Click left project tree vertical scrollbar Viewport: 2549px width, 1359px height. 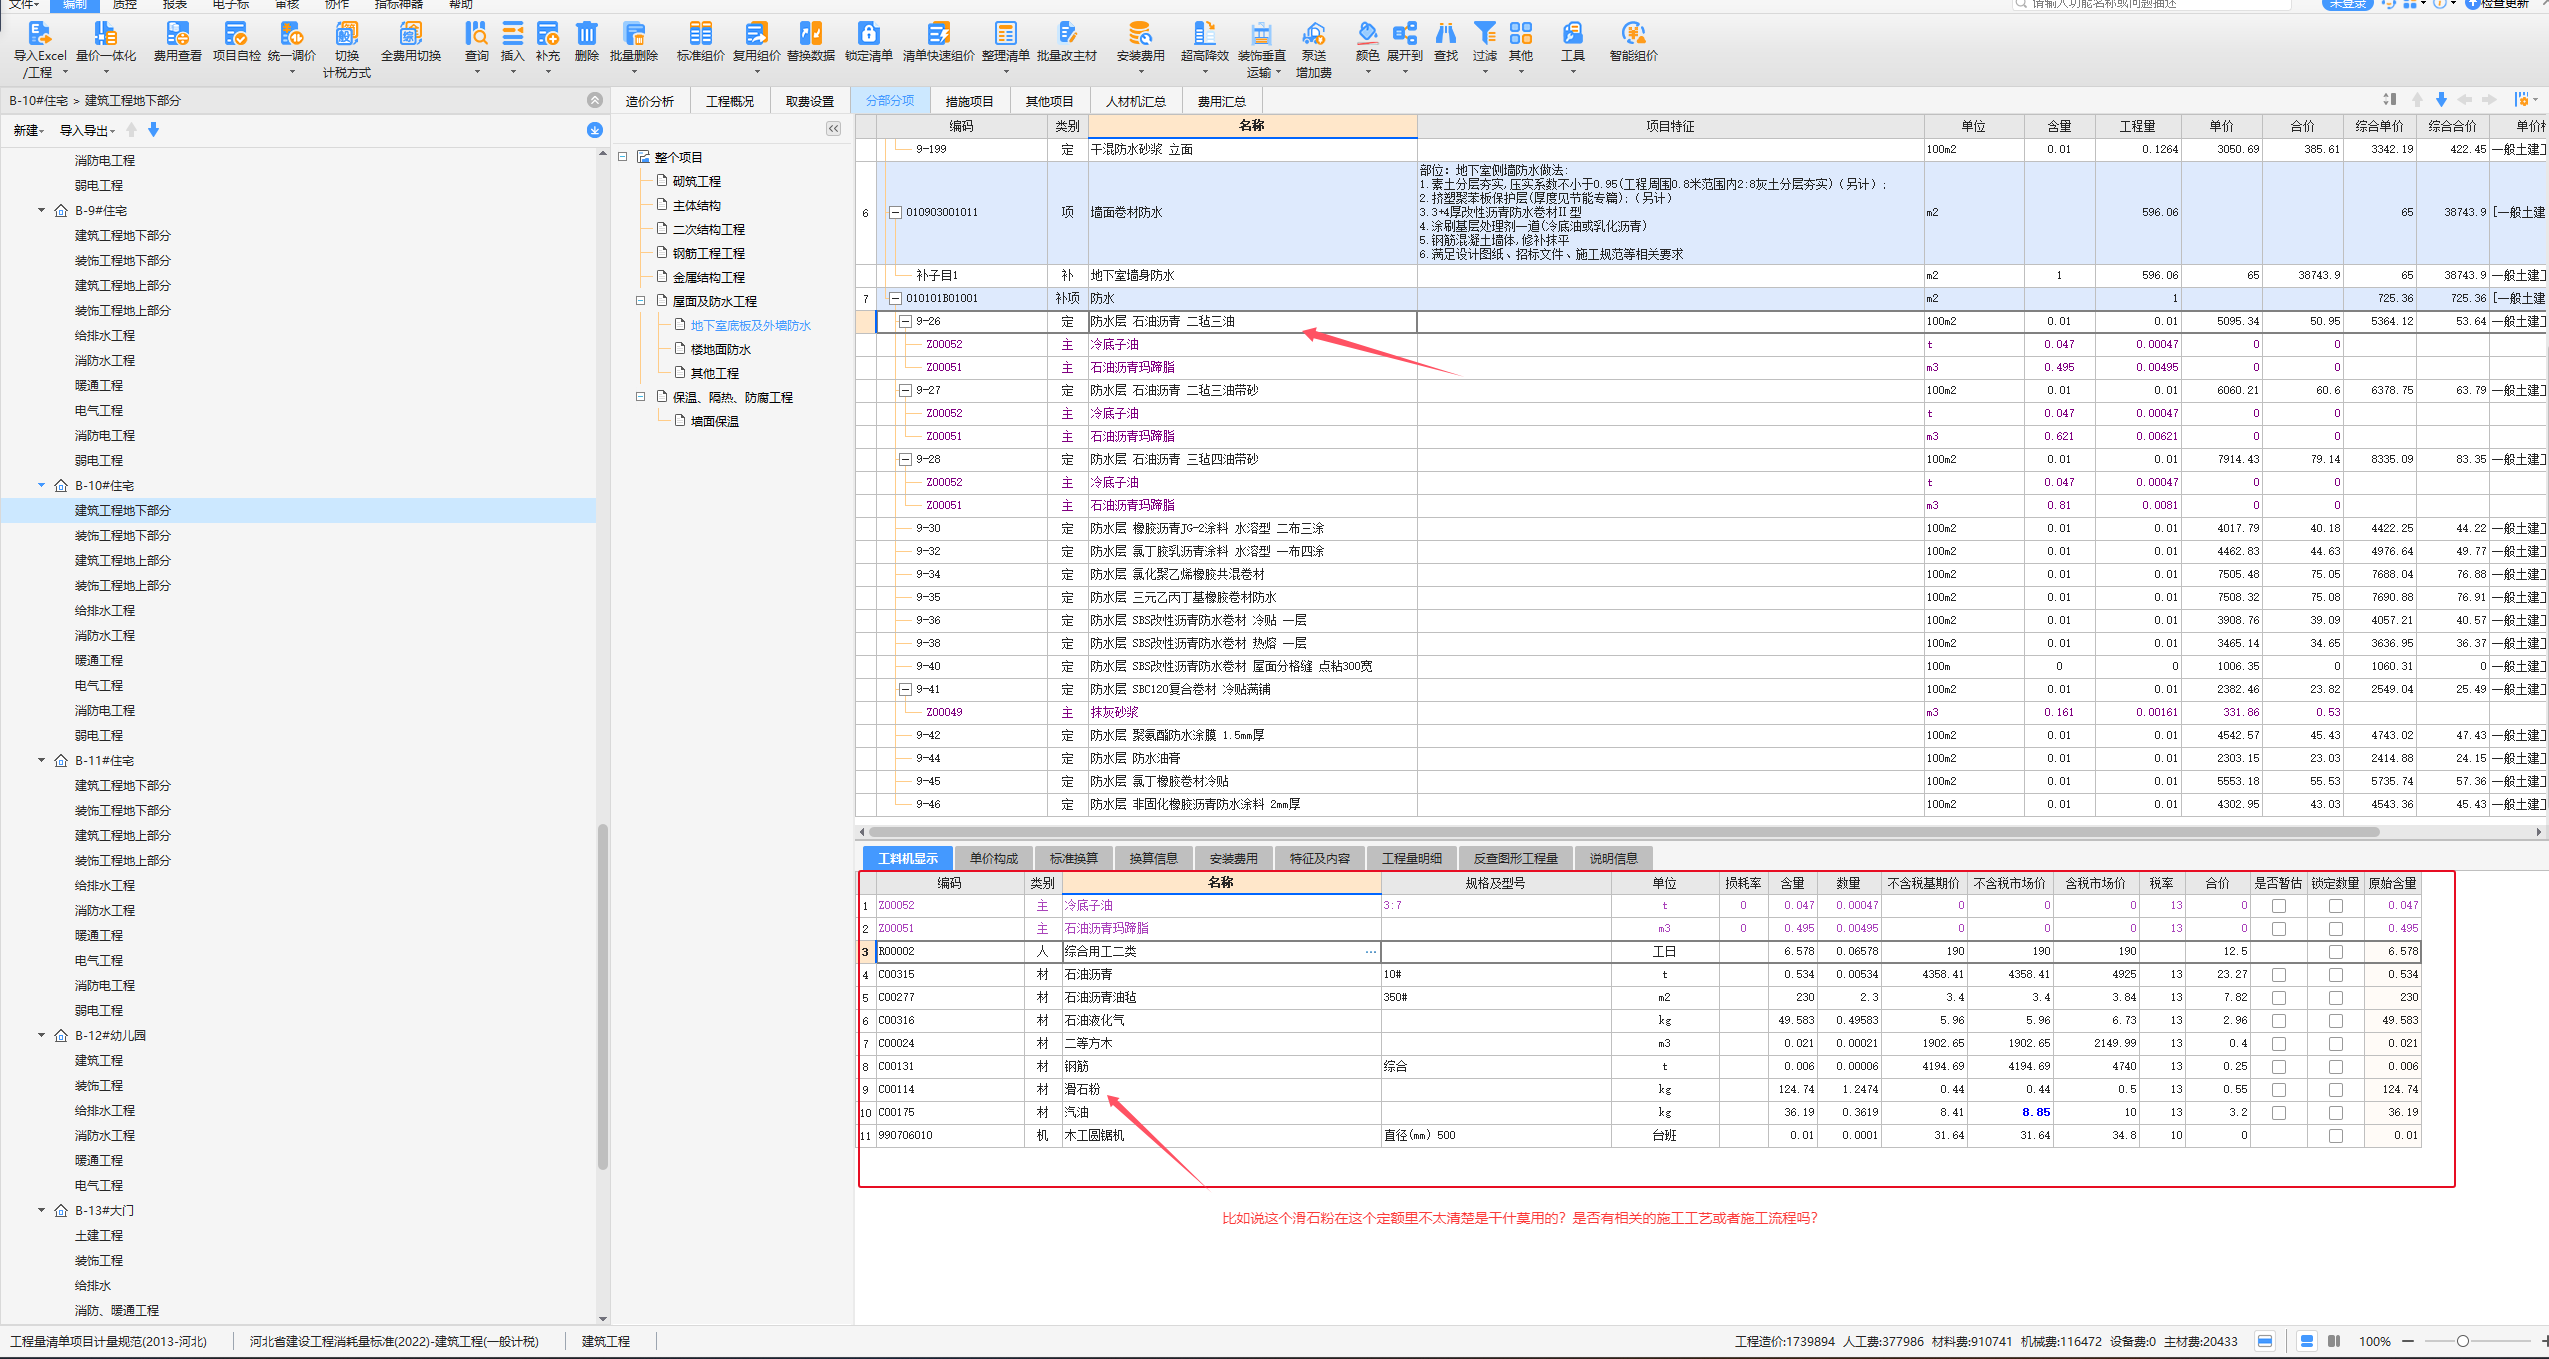pos(603,996)
